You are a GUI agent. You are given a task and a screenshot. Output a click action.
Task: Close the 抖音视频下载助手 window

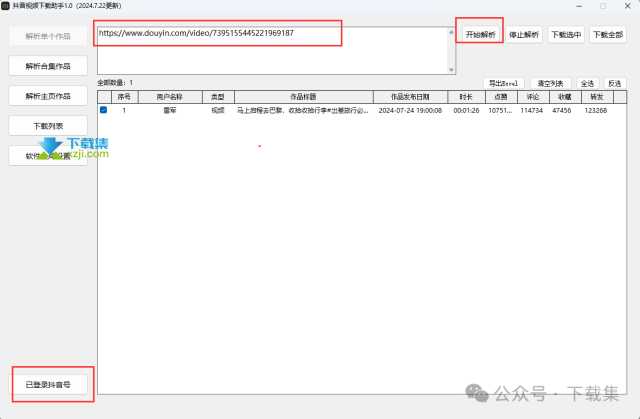627,6
